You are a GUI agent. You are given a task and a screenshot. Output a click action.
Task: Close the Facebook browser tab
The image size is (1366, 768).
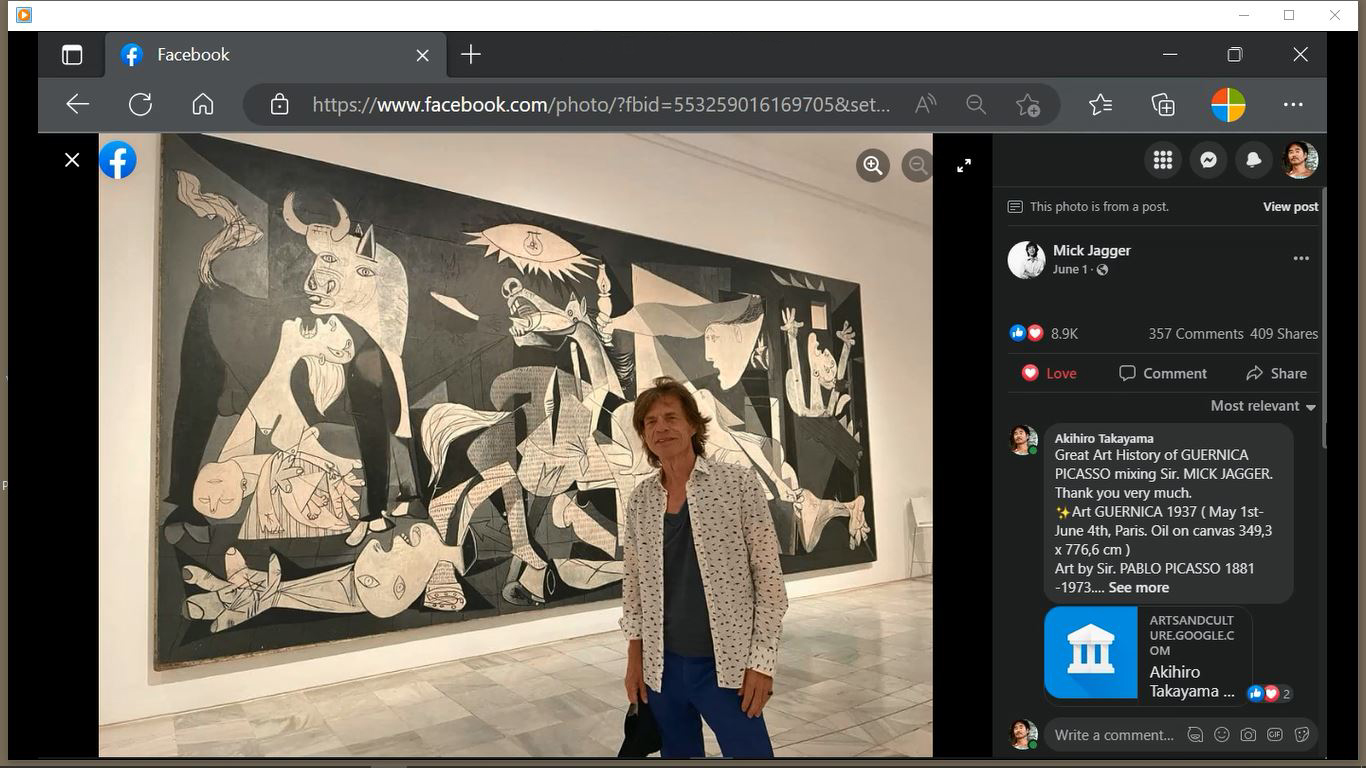point(422,55)
